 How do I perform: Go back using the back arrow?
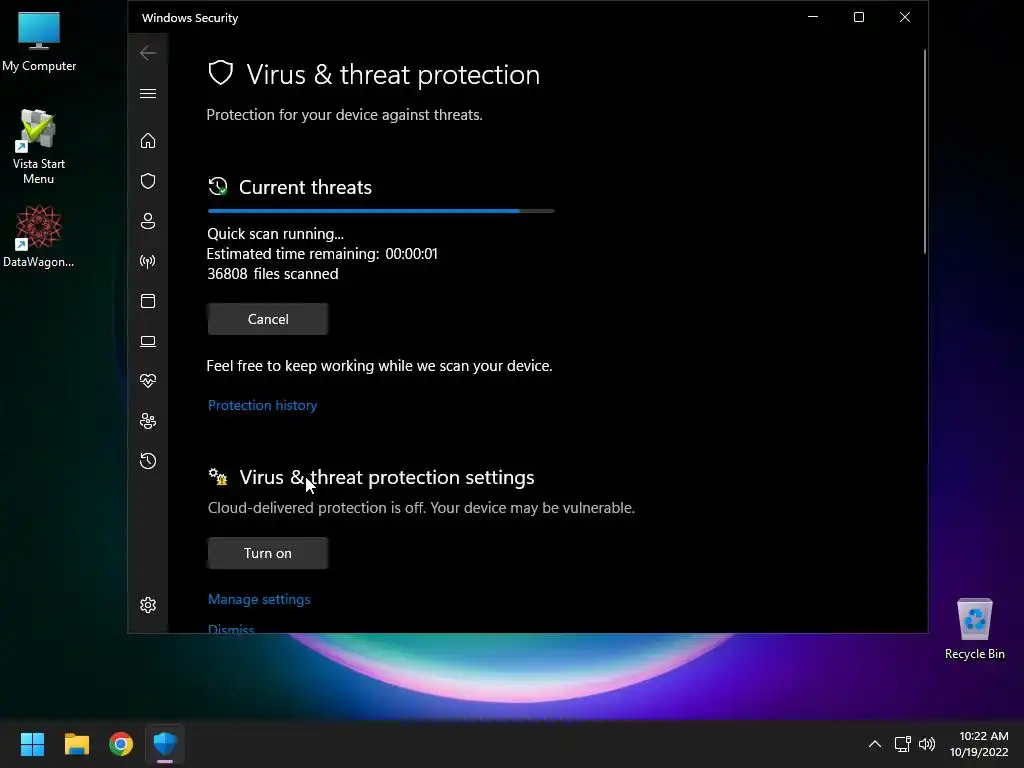(x=148, y=53)
